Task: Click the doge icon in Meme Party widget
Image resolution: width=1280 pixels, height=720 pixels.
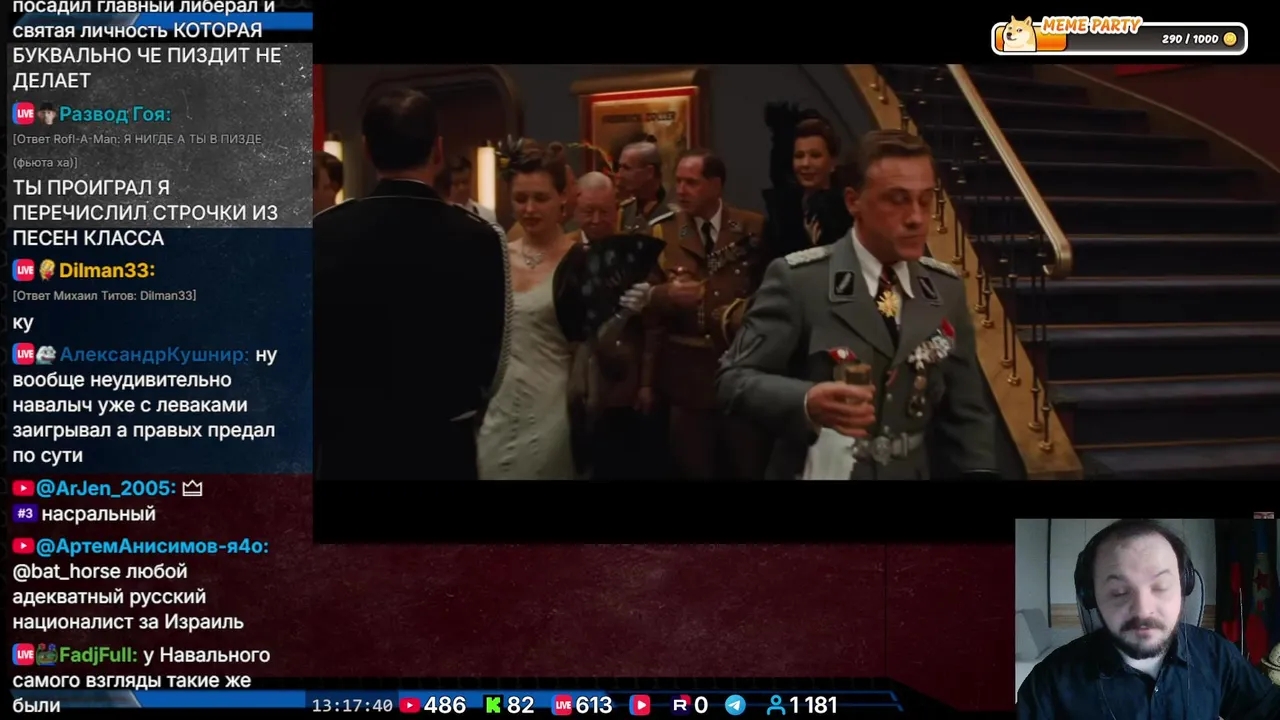Action: click(x=1019, y=34)
